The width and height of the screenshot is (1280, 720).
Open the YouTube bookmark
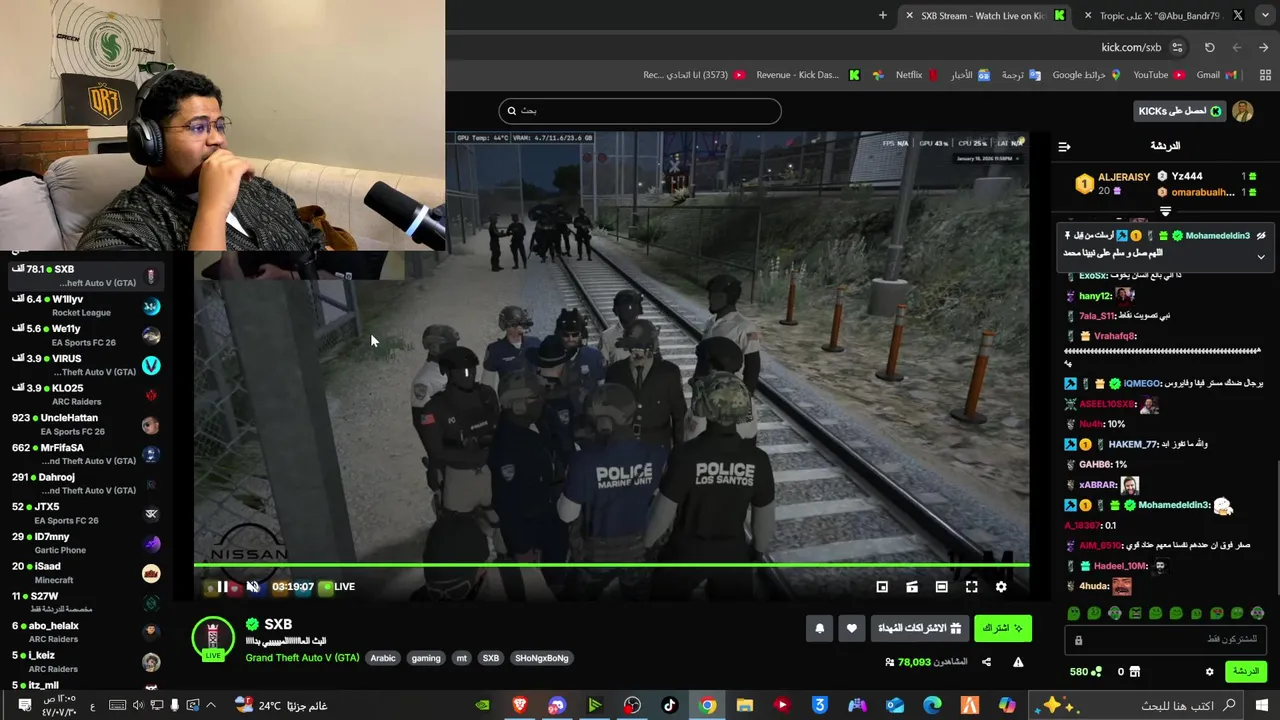[x=1158, y=75]
